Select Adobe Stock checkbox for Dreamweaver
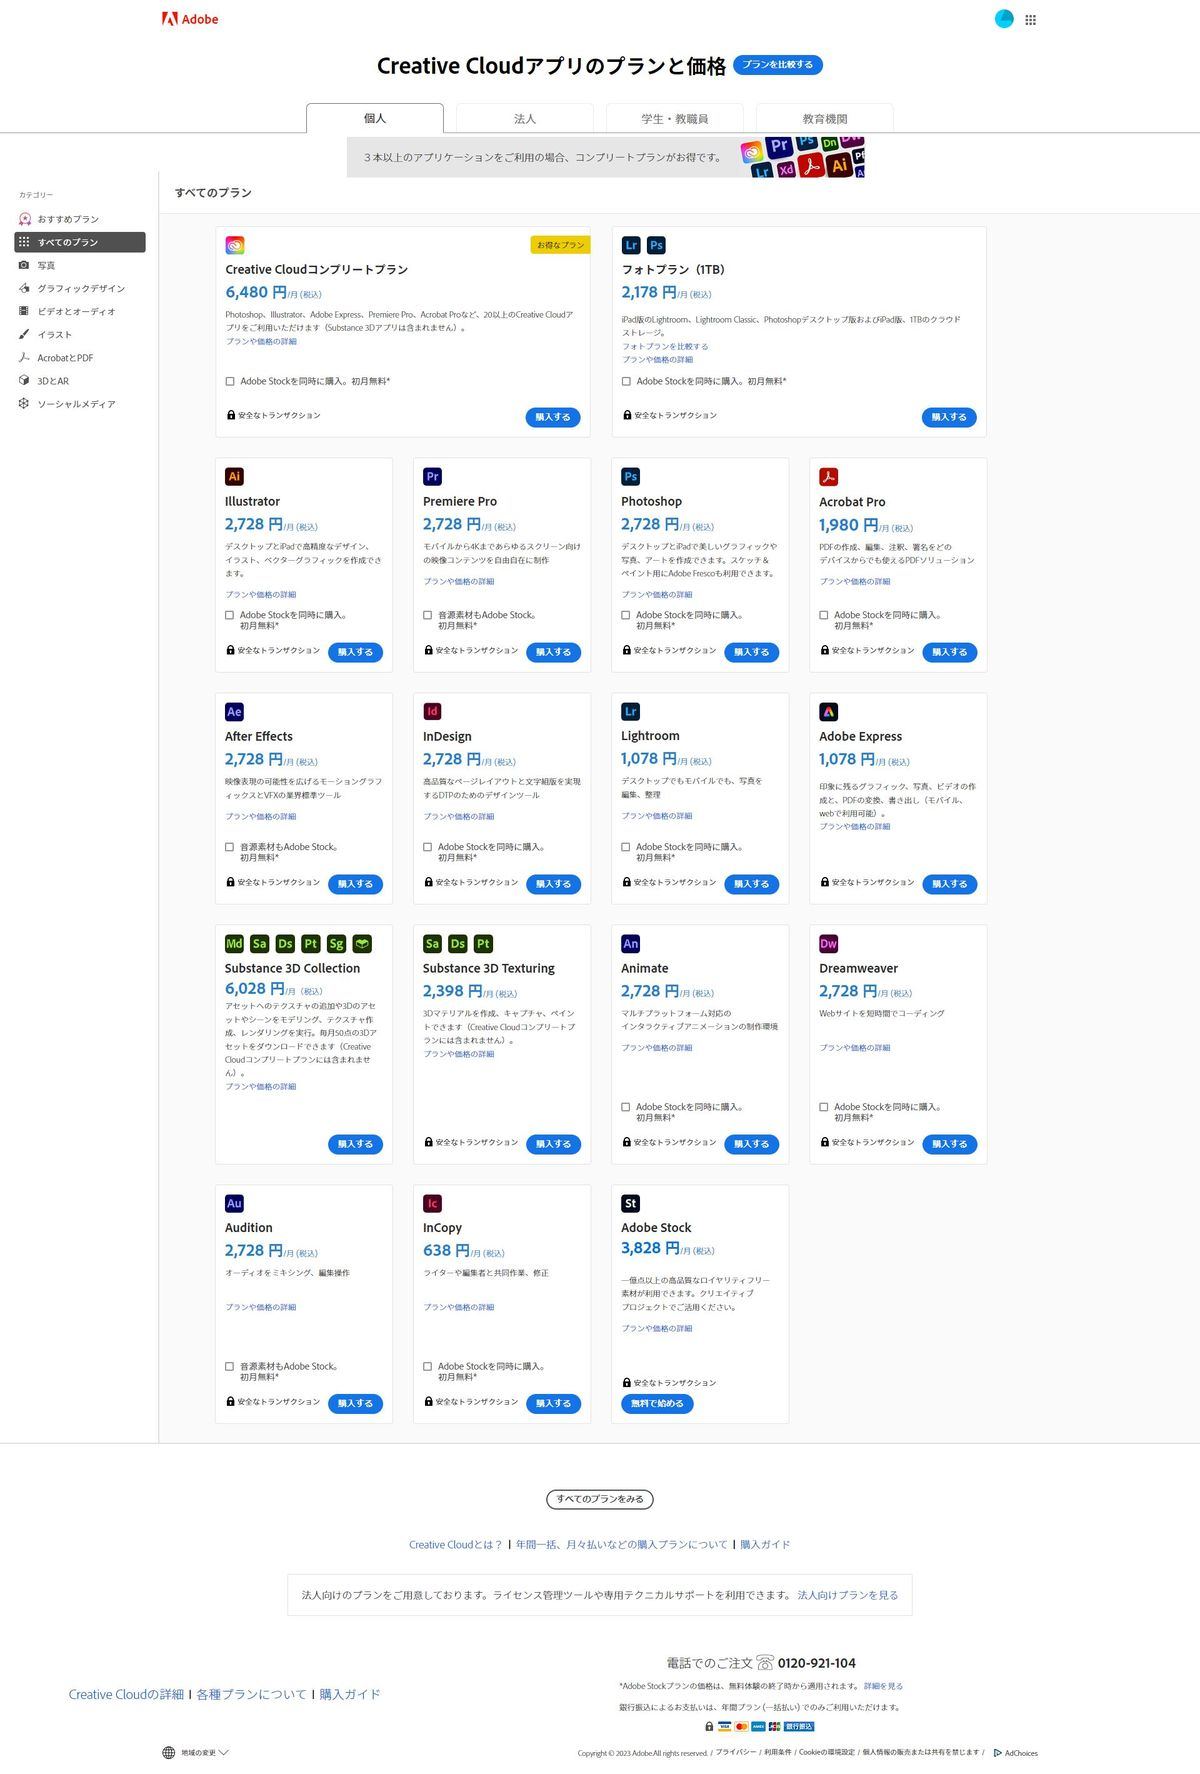The image size is (1200, 1774). click(823, 1107)
